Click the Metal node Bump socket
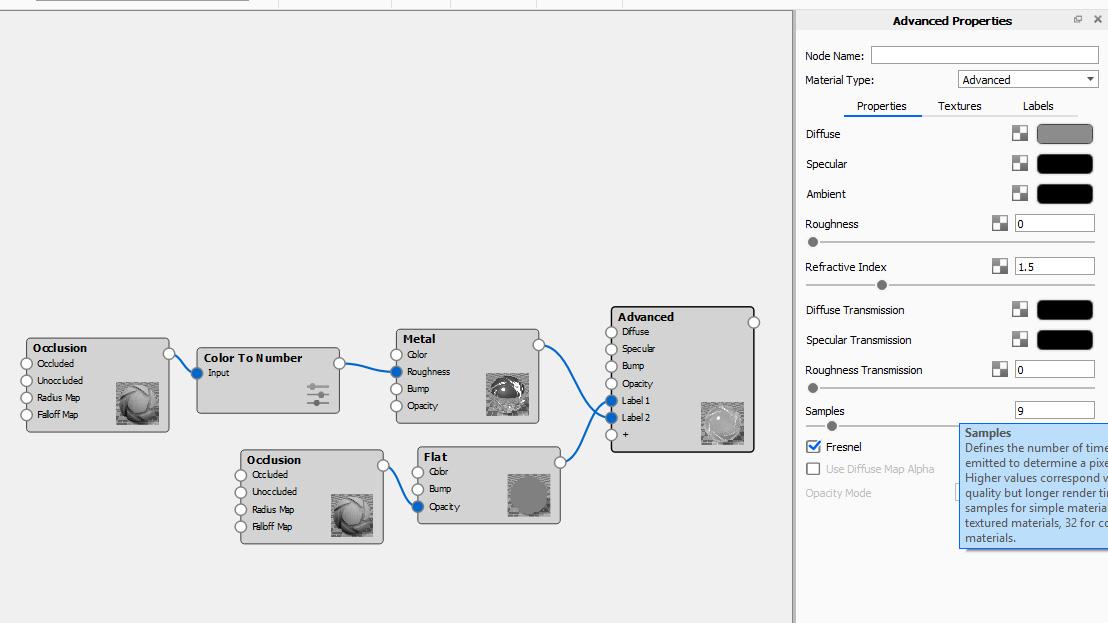The height and width of the screenshot is (623, 1108). (396, 388)
